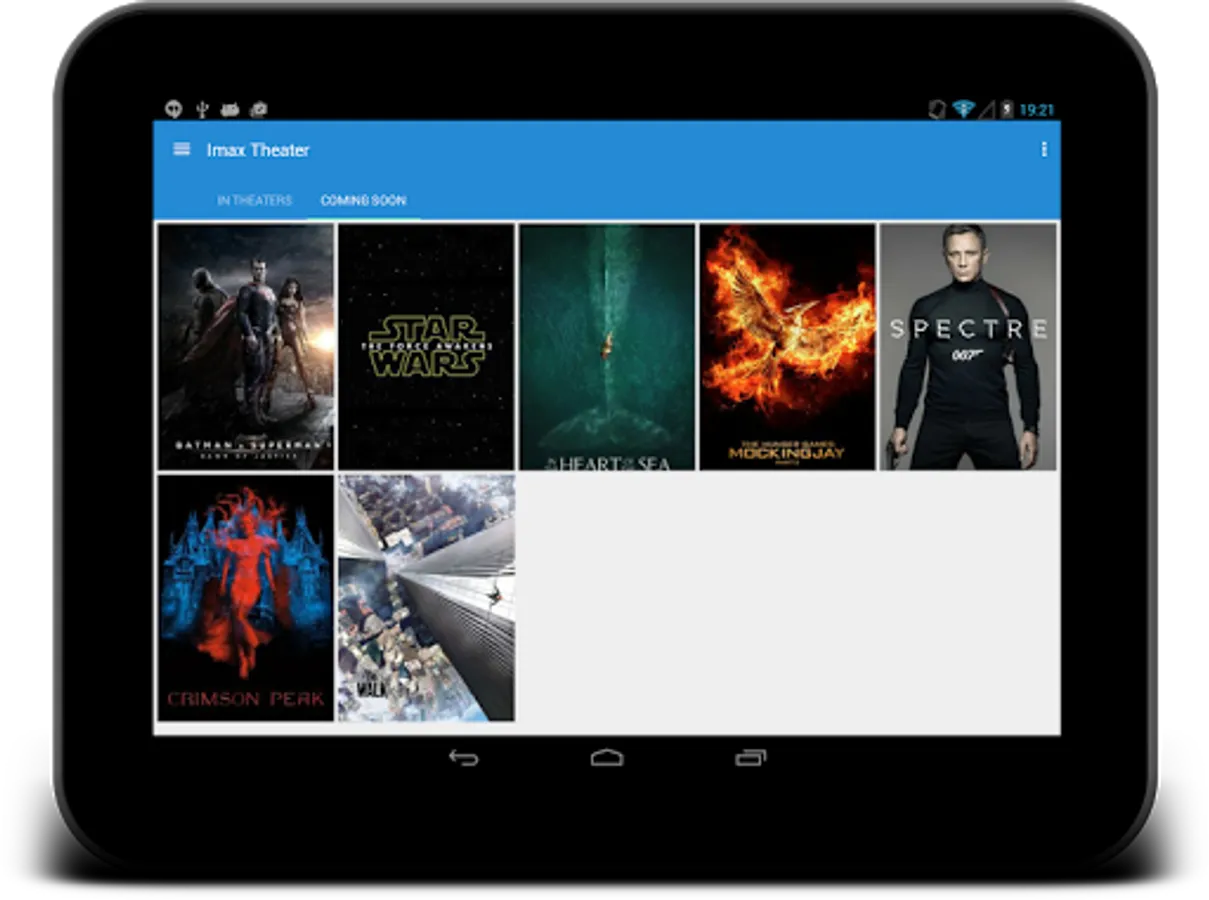1209x900 pixels.
Task: Select The Walk movie poster
Action: [427, 597]
